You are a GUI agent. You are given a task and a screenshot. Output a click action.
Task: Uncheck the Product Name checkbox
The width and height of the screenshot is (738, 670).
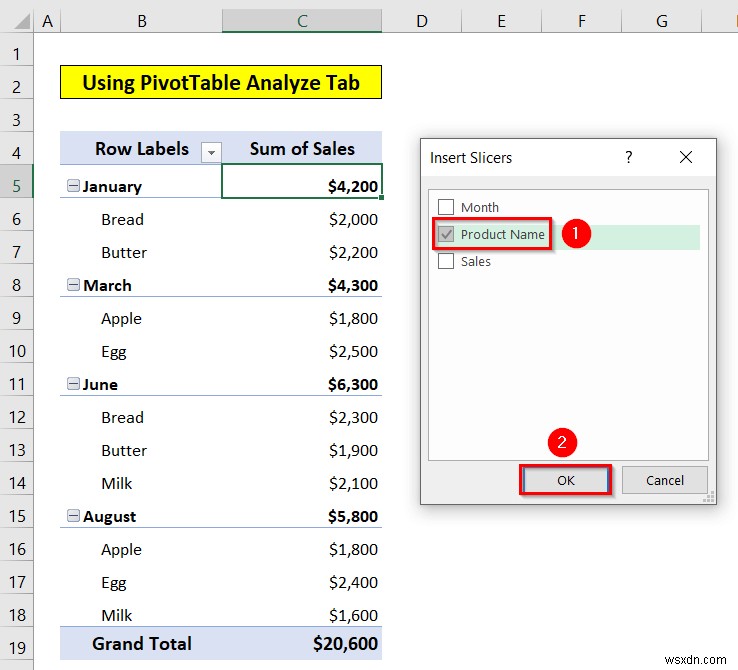pyautogui.click(x=446, y=234)
